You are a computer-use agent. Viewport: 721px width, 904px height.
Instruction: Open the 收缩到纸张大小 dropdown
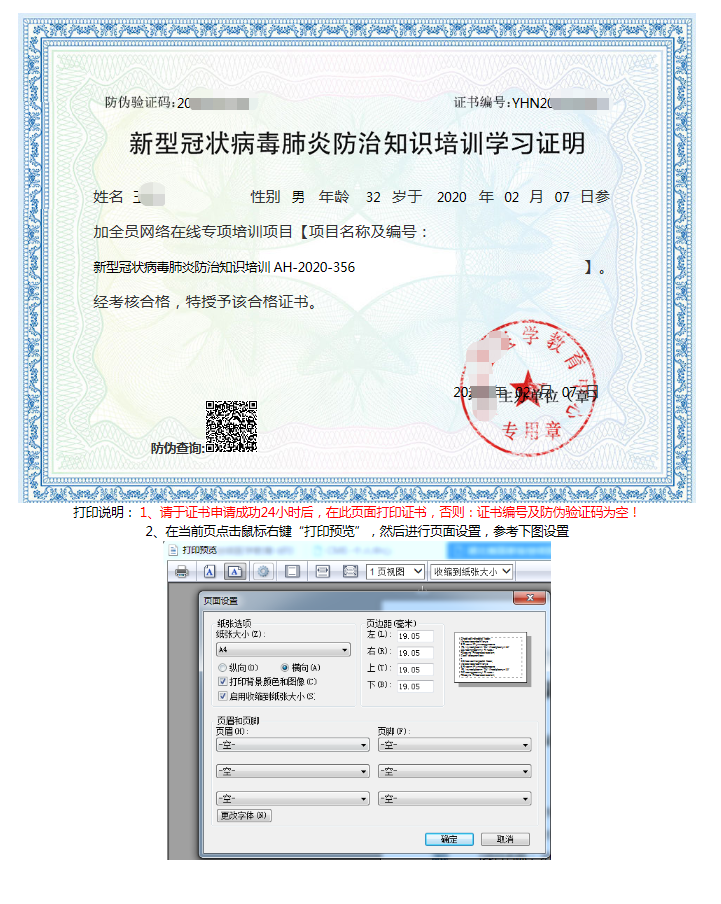[471, 571]
